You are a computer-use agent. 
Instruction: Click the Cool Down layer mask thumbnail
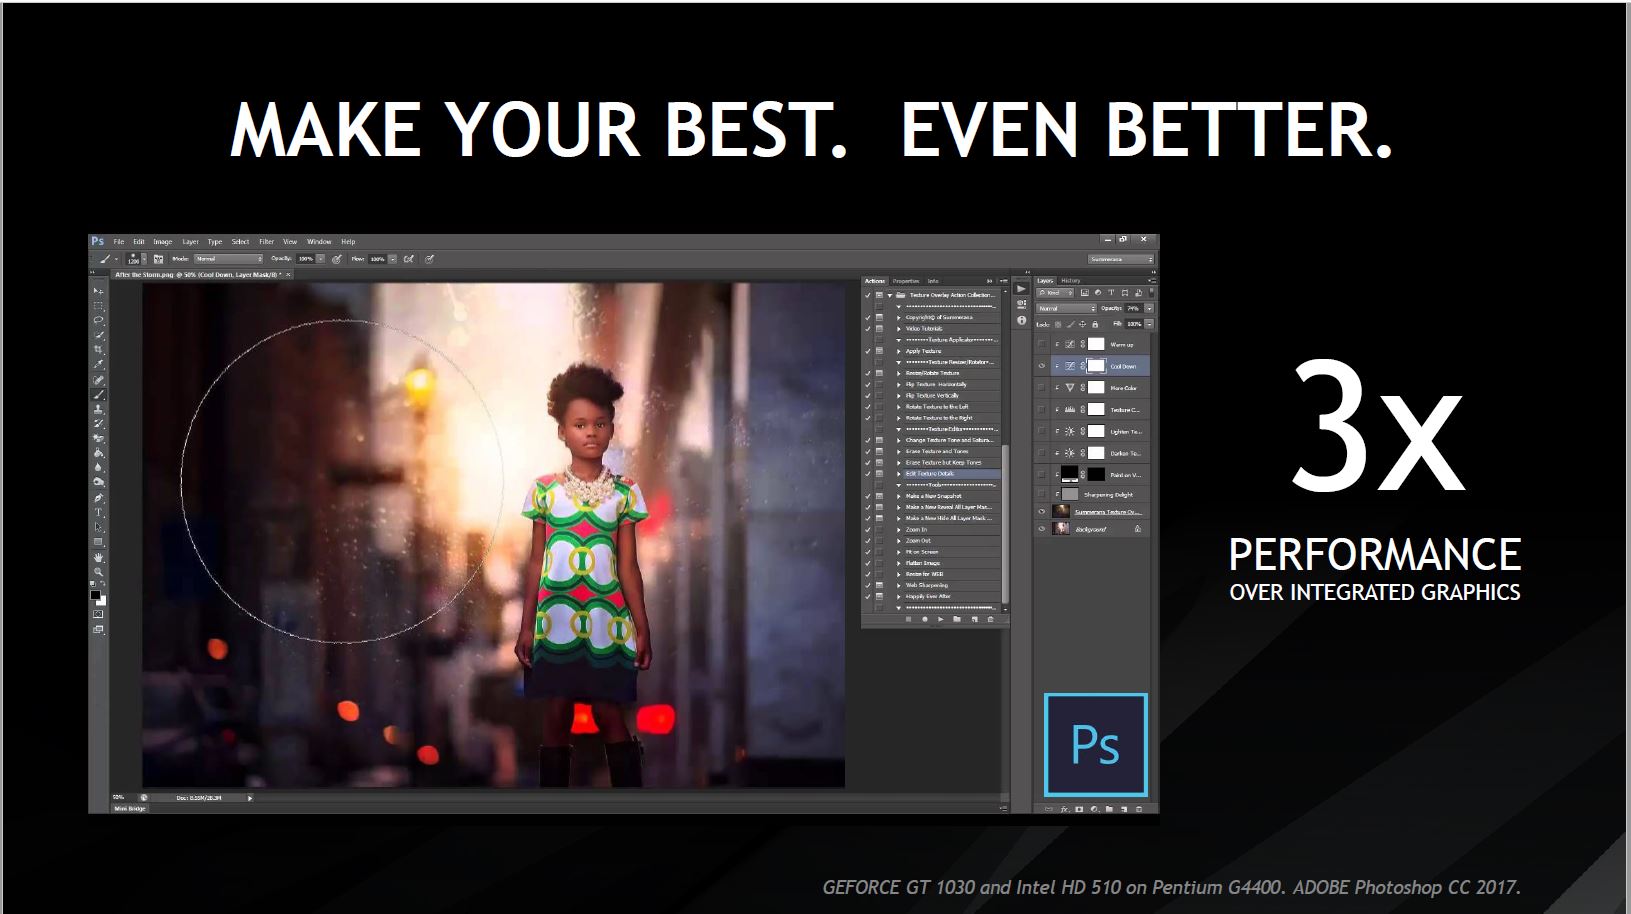[x=1096, y=366]
